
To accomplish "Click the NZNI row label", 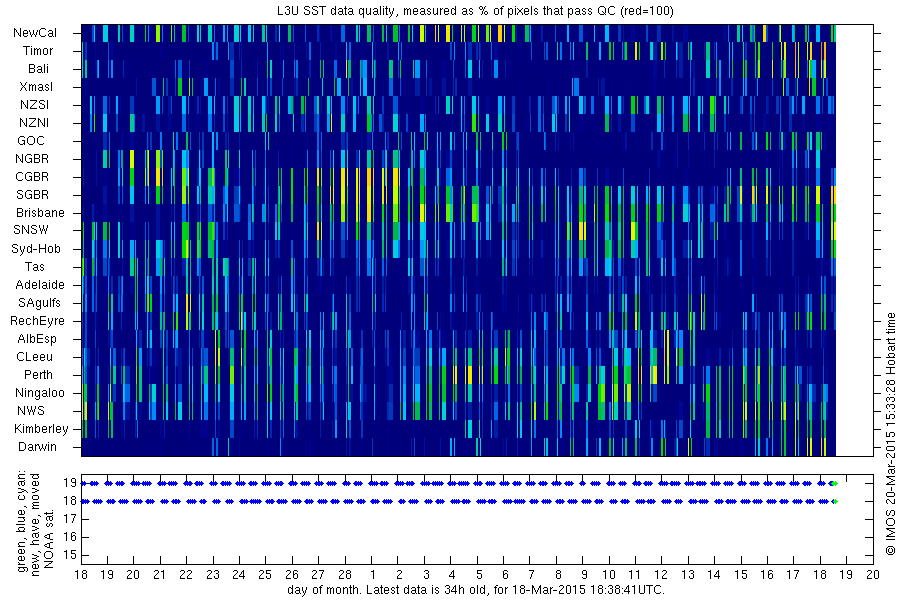I will click(34, 122).
